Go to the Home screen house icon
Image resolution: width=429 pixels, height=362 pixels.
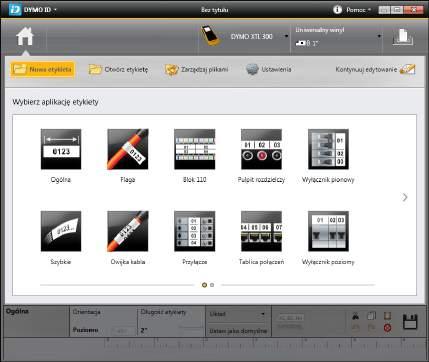[x=25, y=36]
